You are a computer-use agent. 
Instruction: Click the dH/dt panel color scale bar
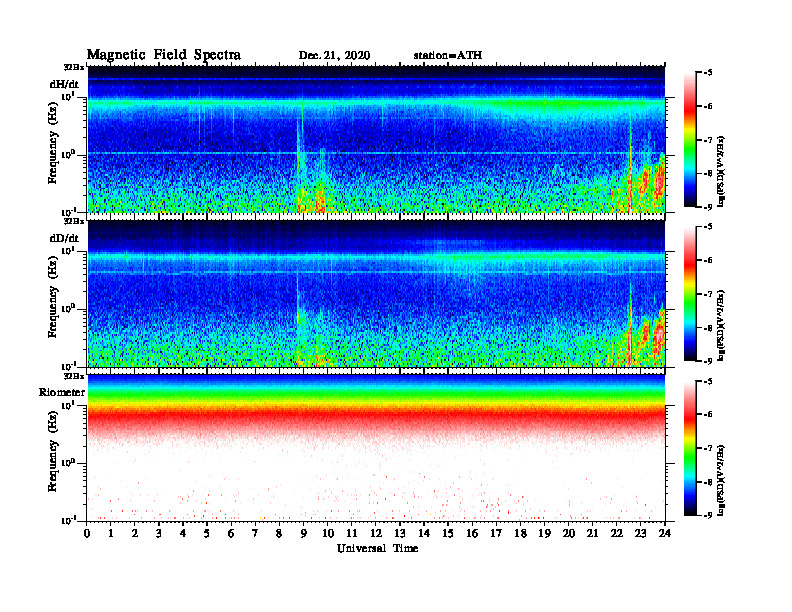point(690,140)
